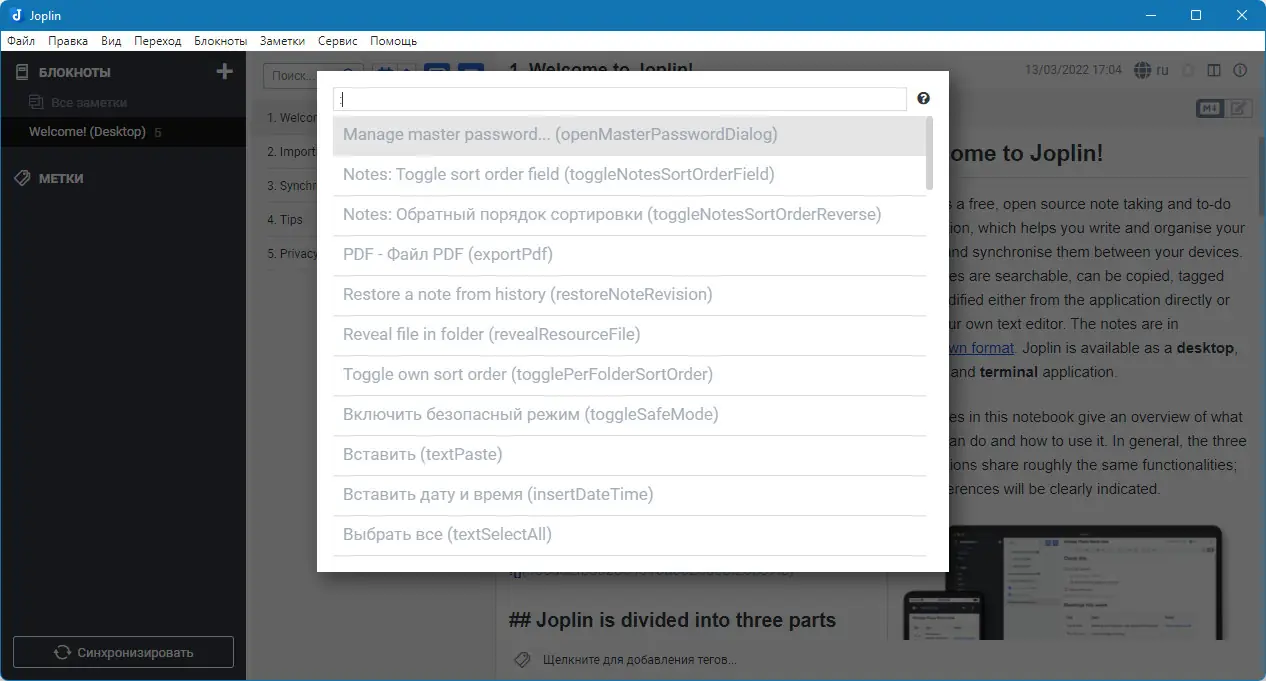Open the Файл menu

[x=21, y=41]
